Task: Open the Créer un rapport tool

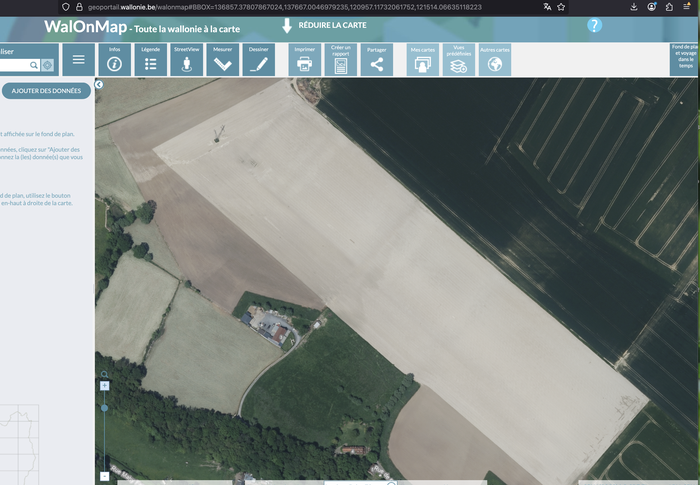Action: click(x=341, y=60)
